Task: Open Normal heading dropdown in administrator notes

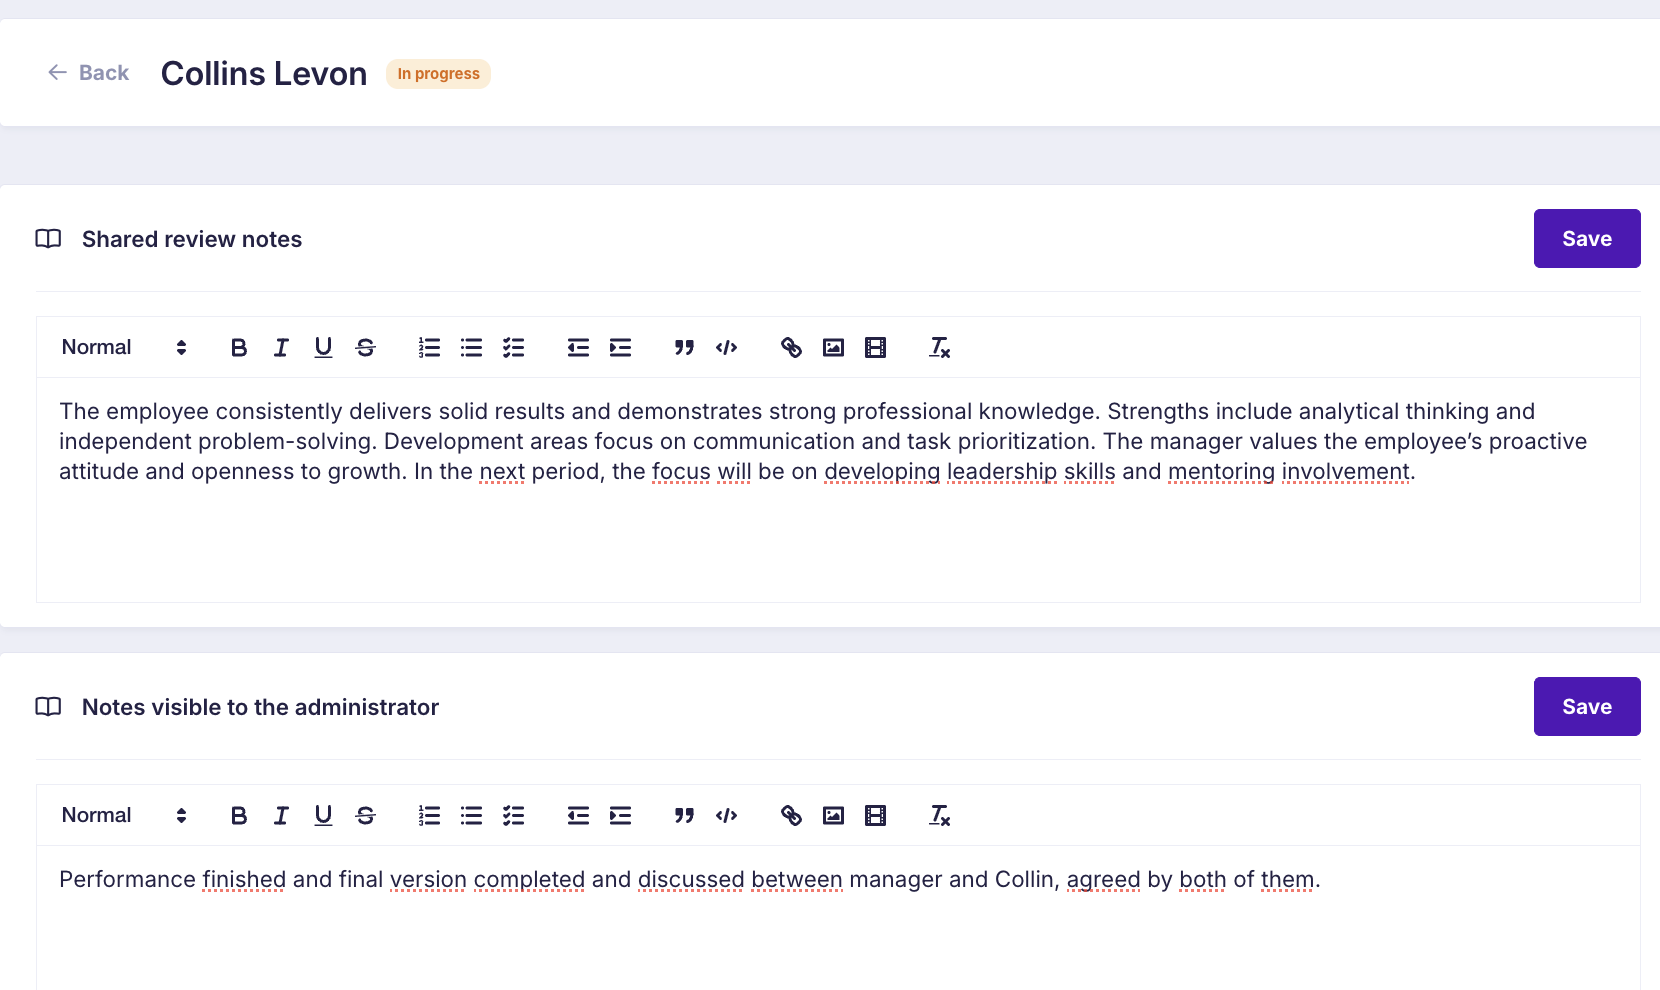Action: click(124, 816)
